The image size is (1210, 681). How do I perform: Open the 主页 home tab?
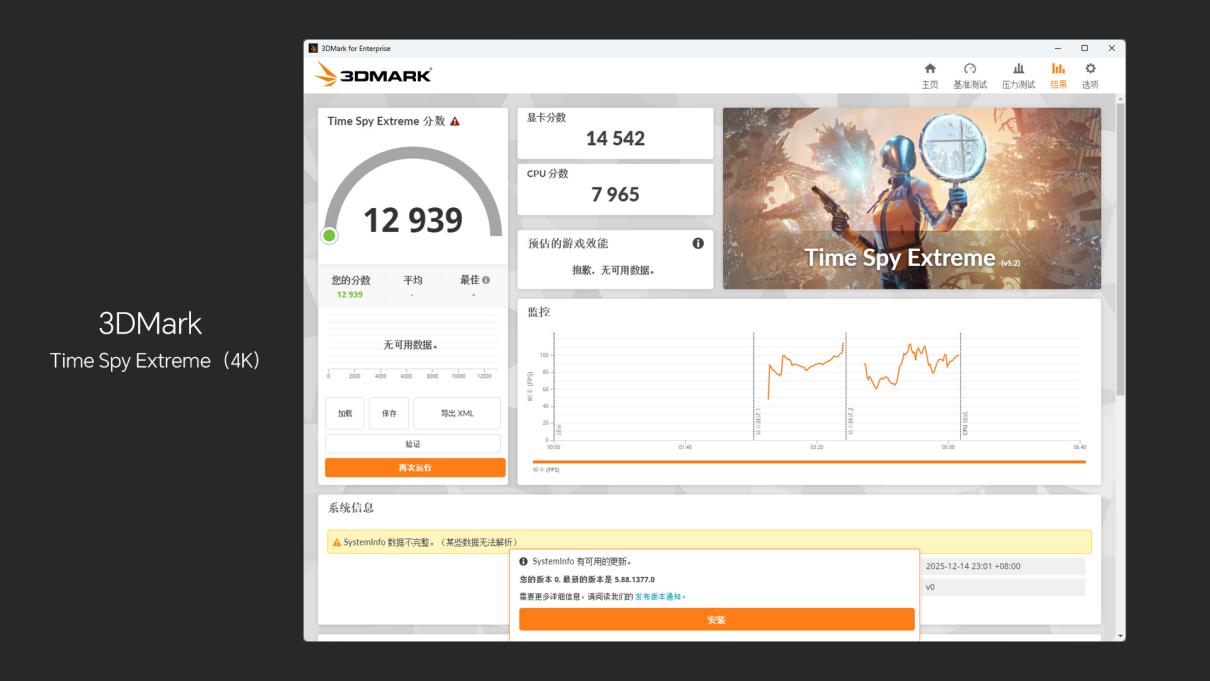[x=930, y=75]
